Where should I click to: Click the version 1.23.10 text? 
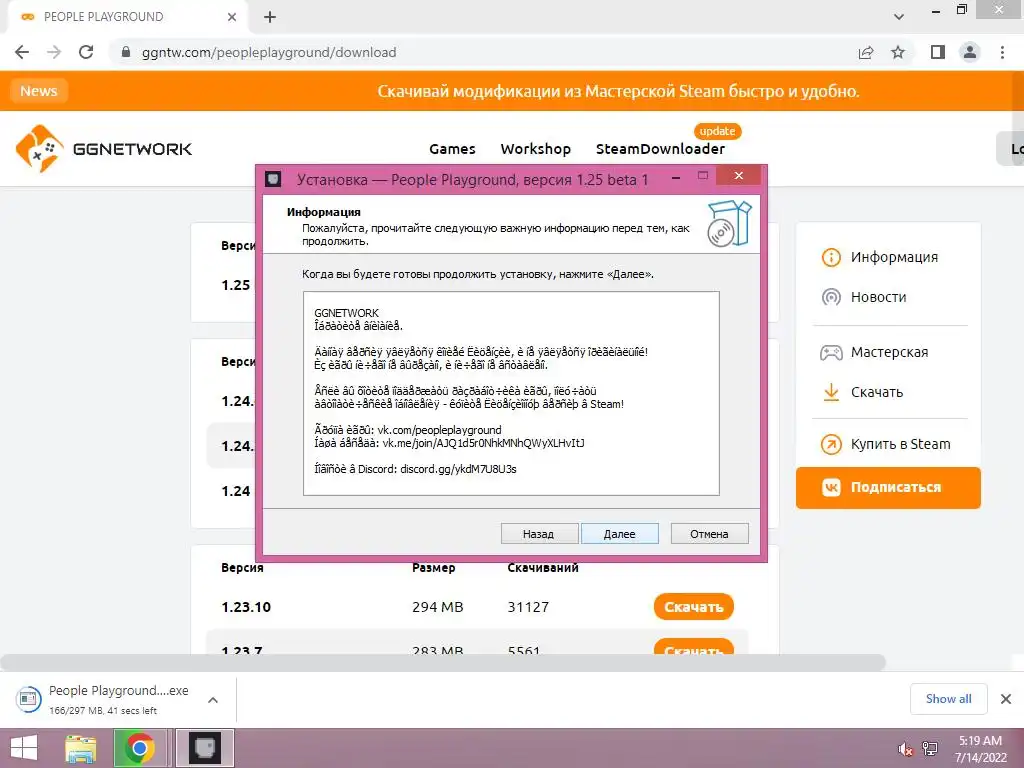246,607
